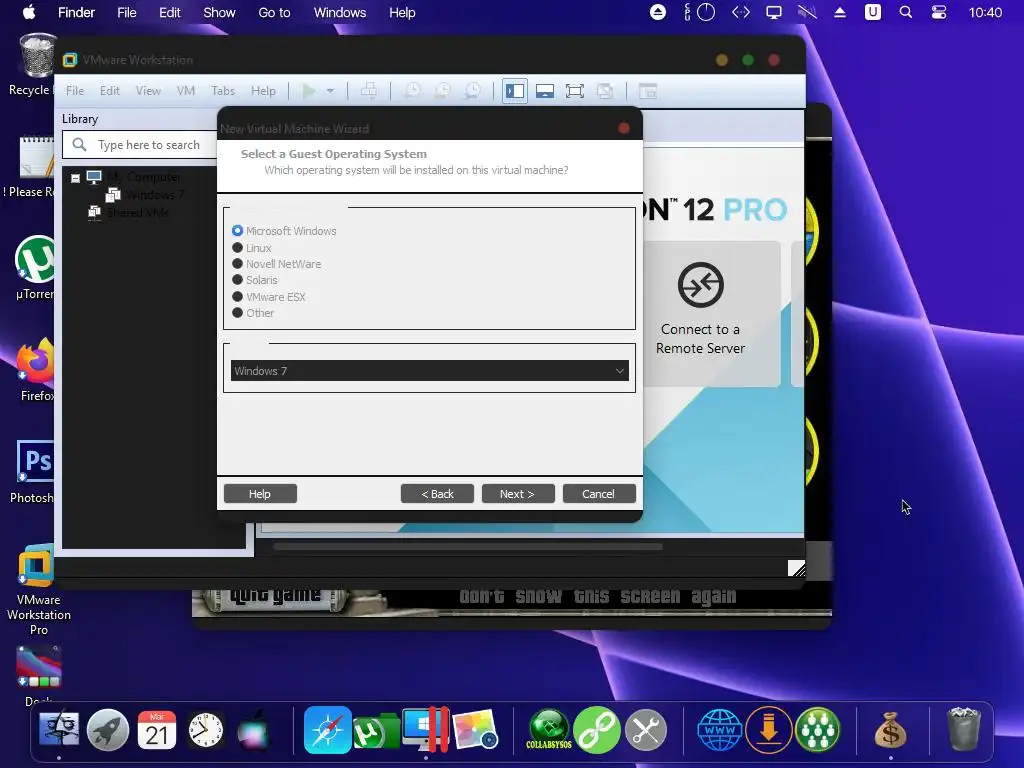Click the manage snapshots icon
1024x768 pixels.
(472, 91)
